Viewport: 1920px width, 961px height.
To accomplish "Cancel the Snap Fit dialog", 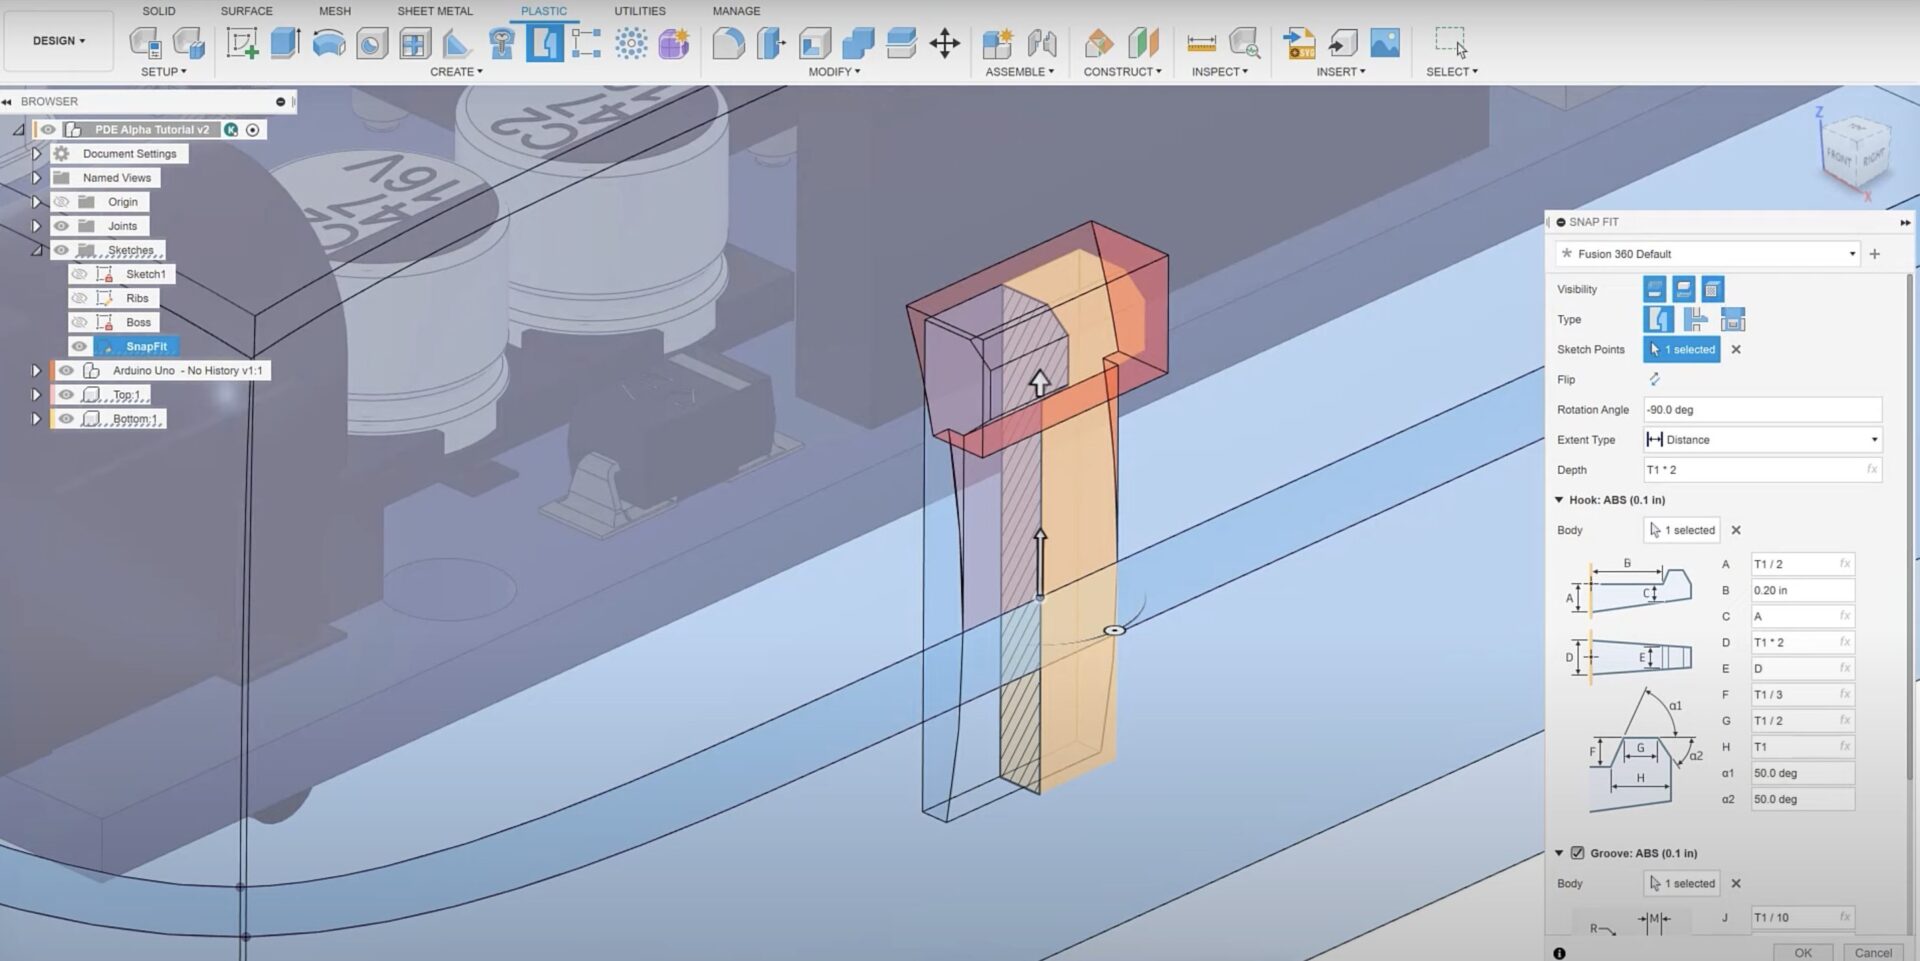I will pyautogui.click(x=1873, y=952).
